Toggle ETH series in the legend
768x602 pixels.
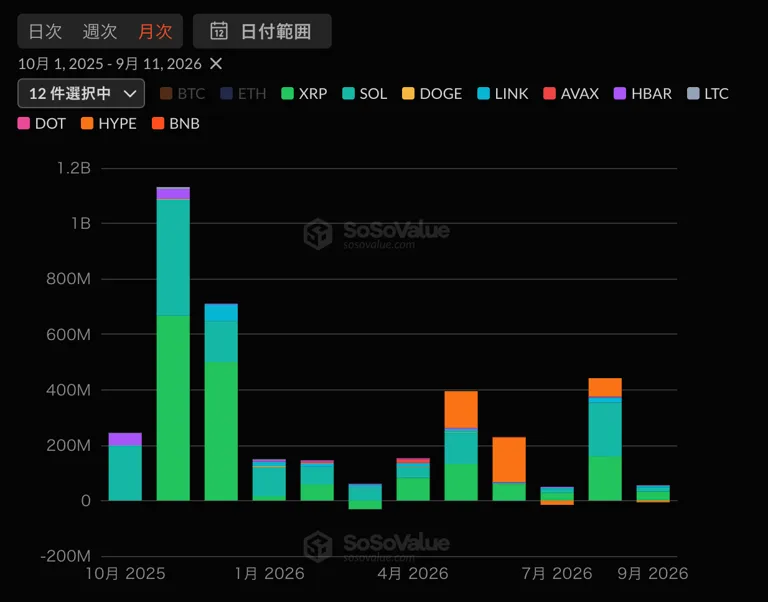coord(243,94)
